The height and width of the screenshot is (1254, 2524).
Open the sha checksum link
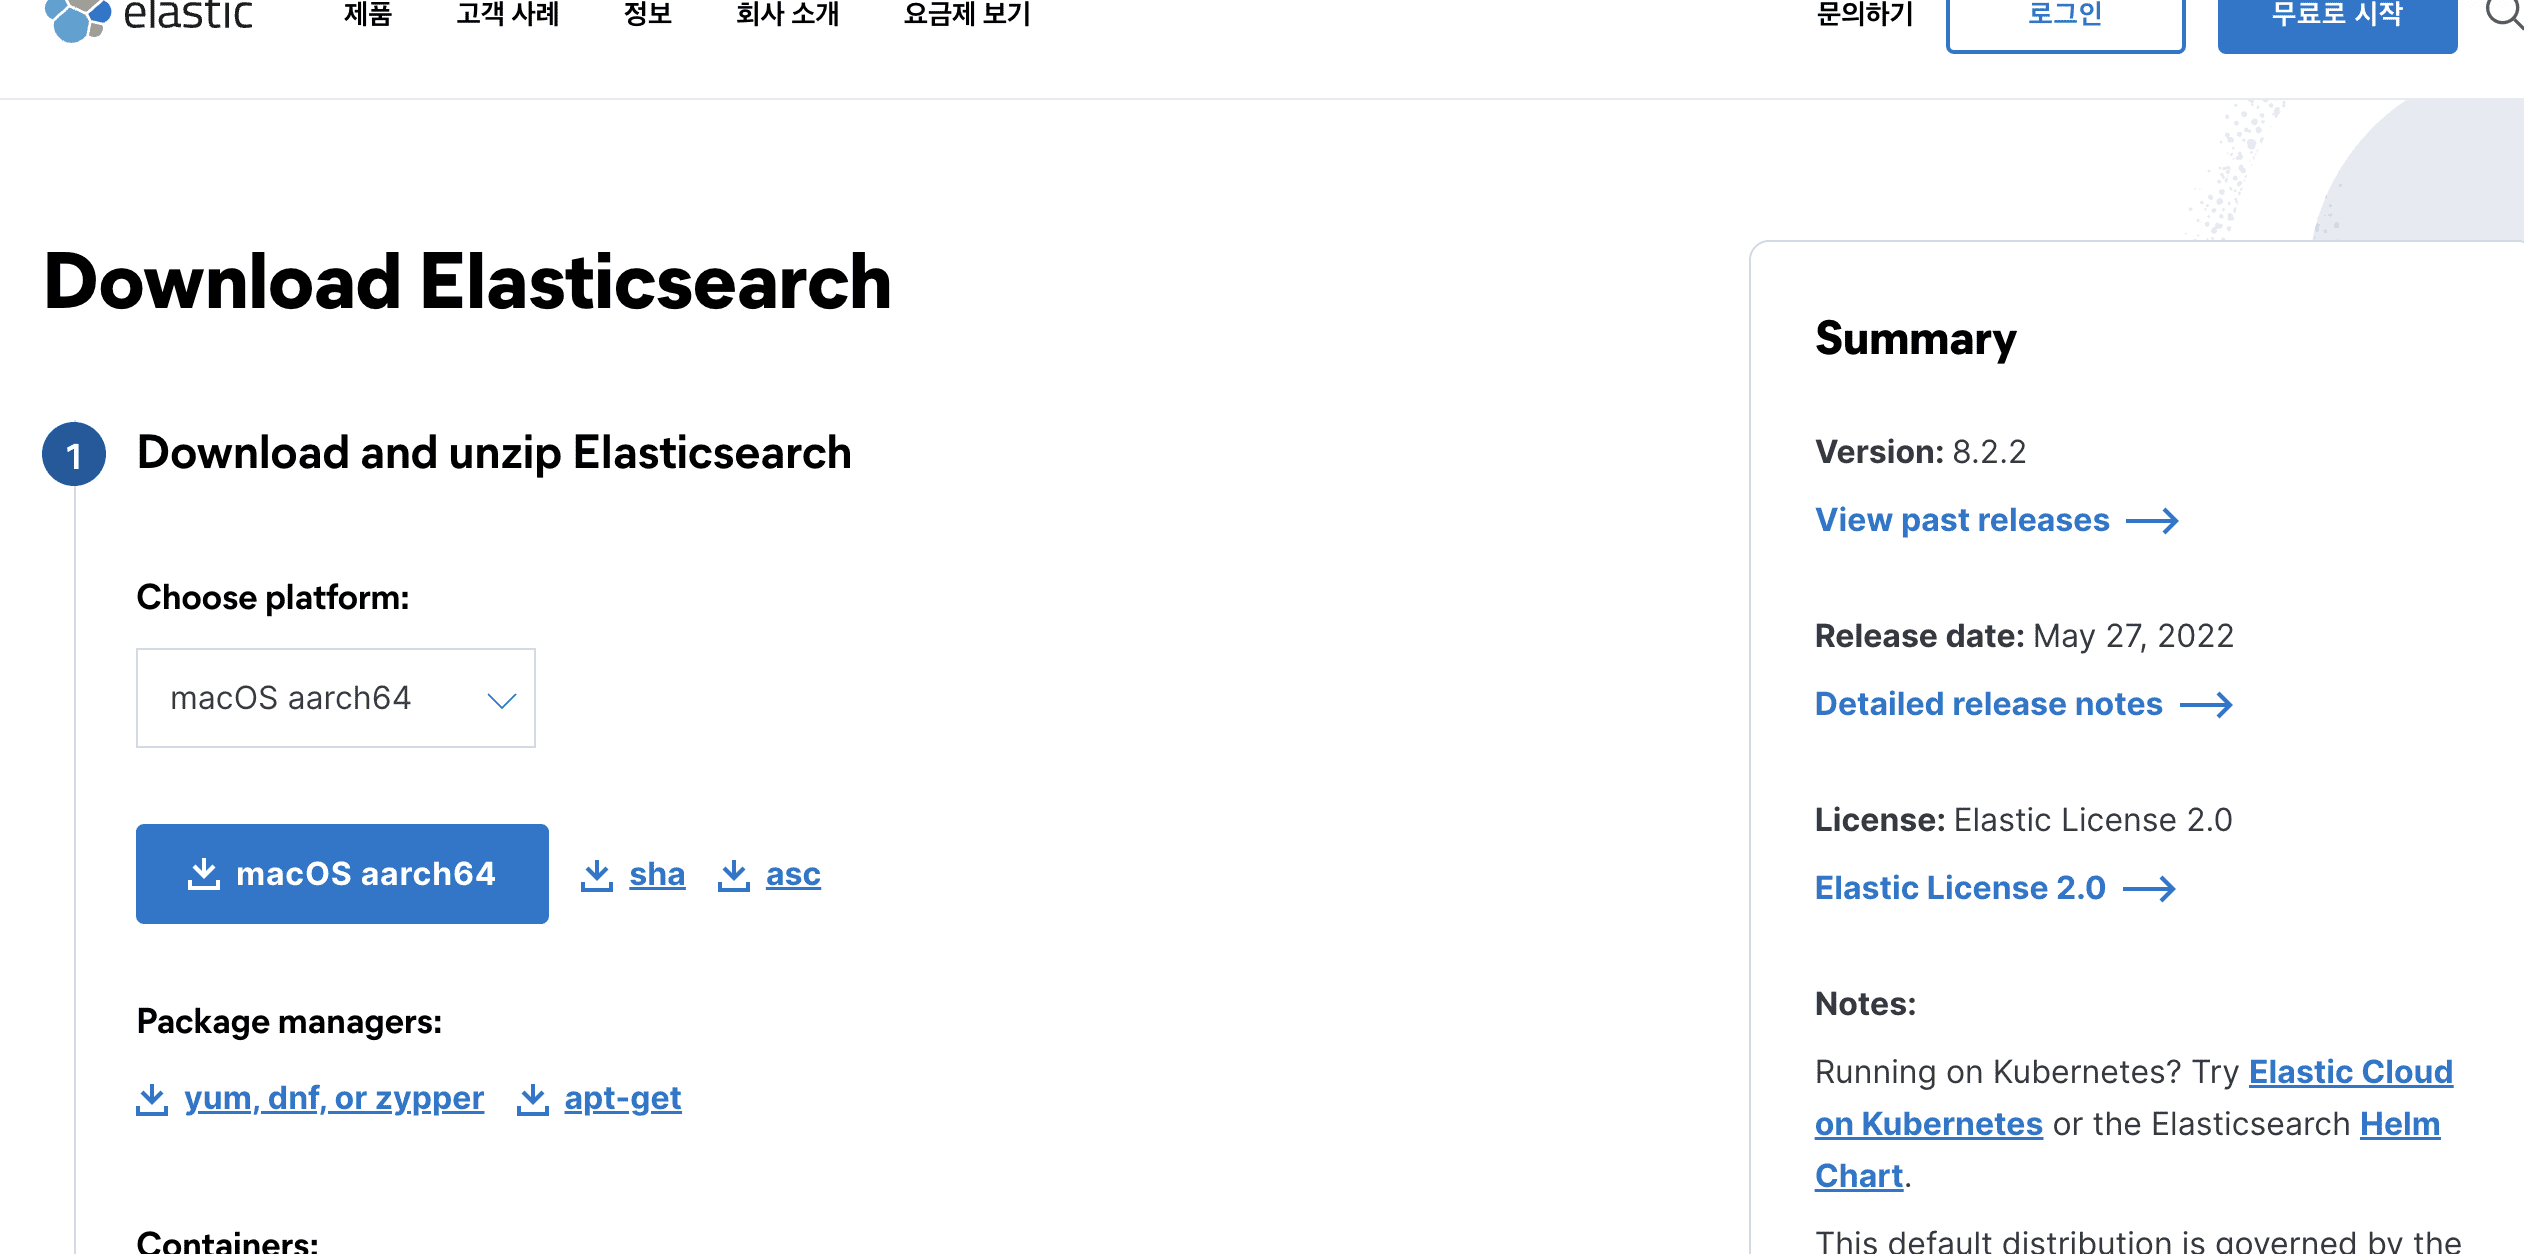click(x=657, y=875)
